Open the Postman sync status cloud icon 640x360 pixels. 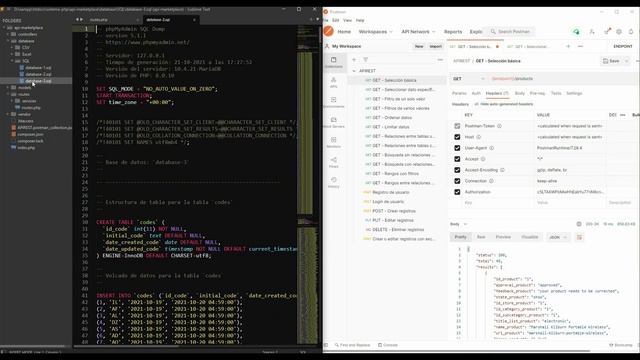tap(576, 31)
